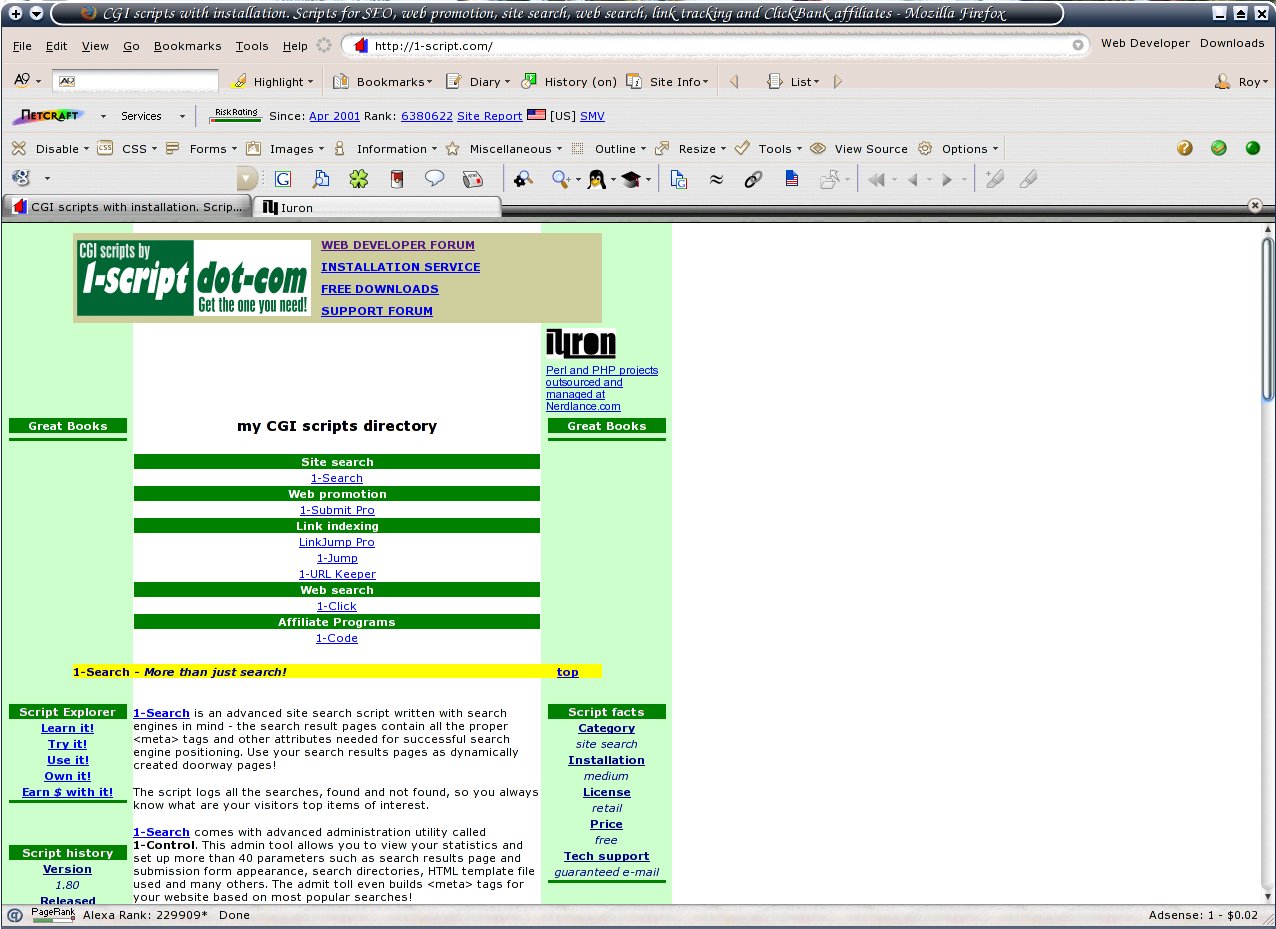The width and height of the screenshot is (1276, 929).
Task: Open the Site Info dropdown
Action: 668,82
